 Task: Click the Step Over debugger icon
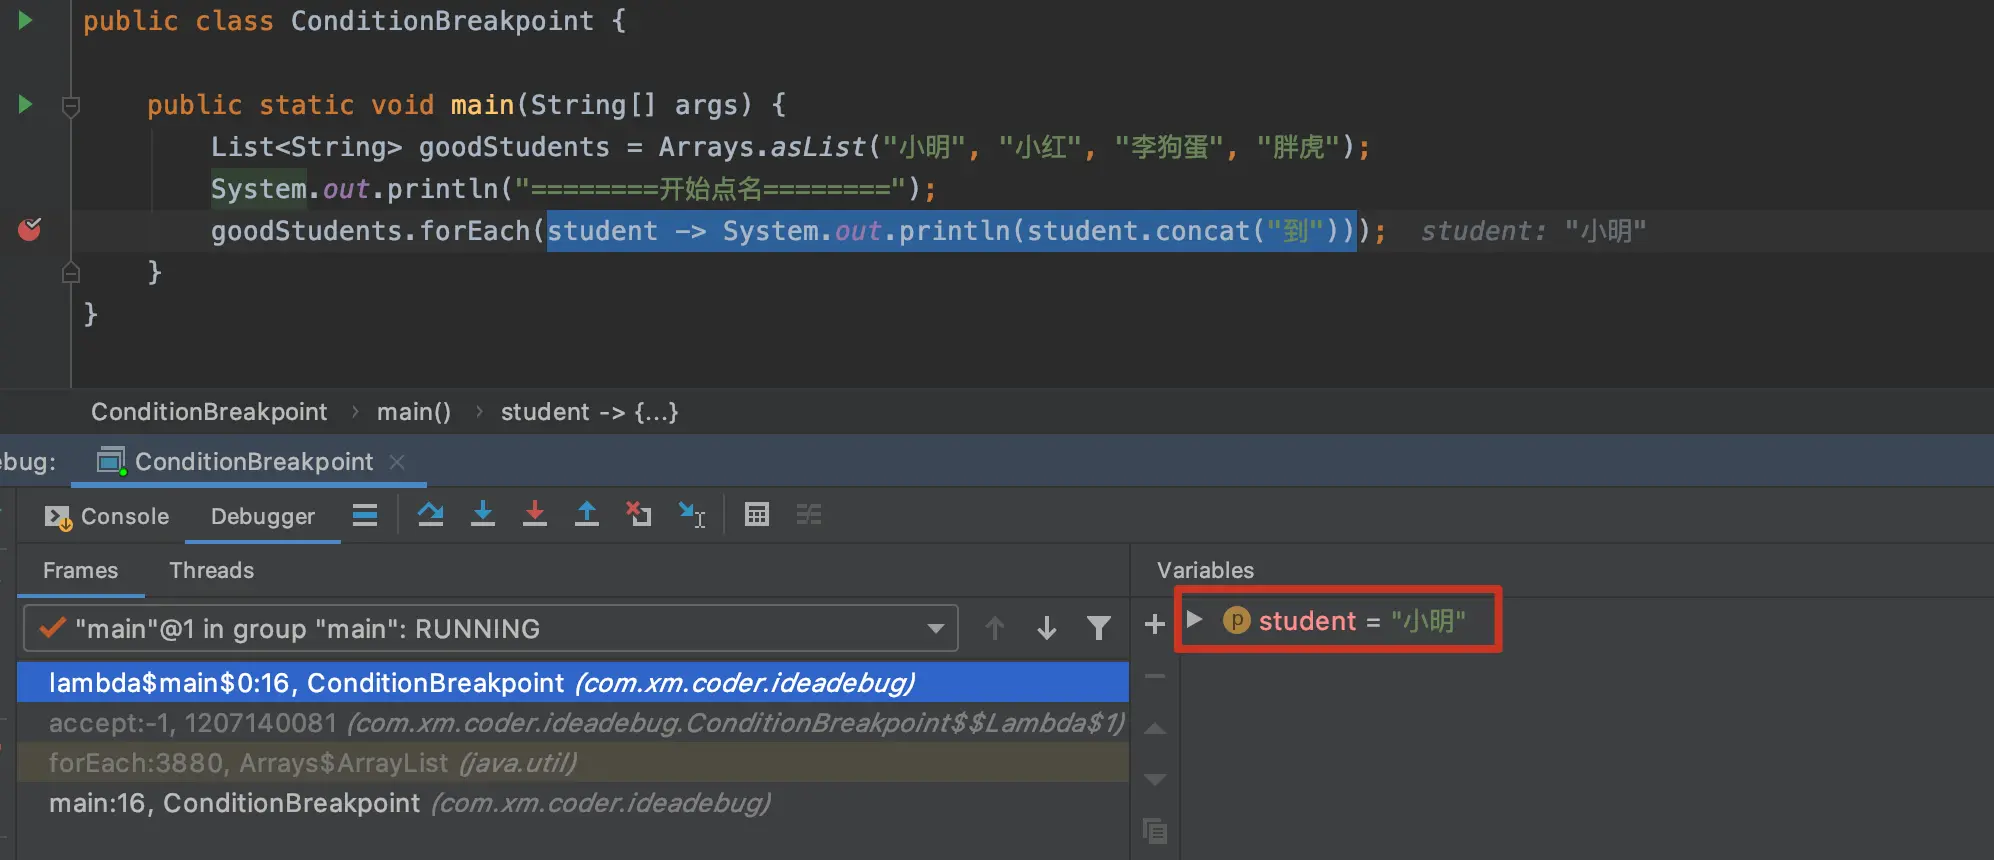(431, 514)
